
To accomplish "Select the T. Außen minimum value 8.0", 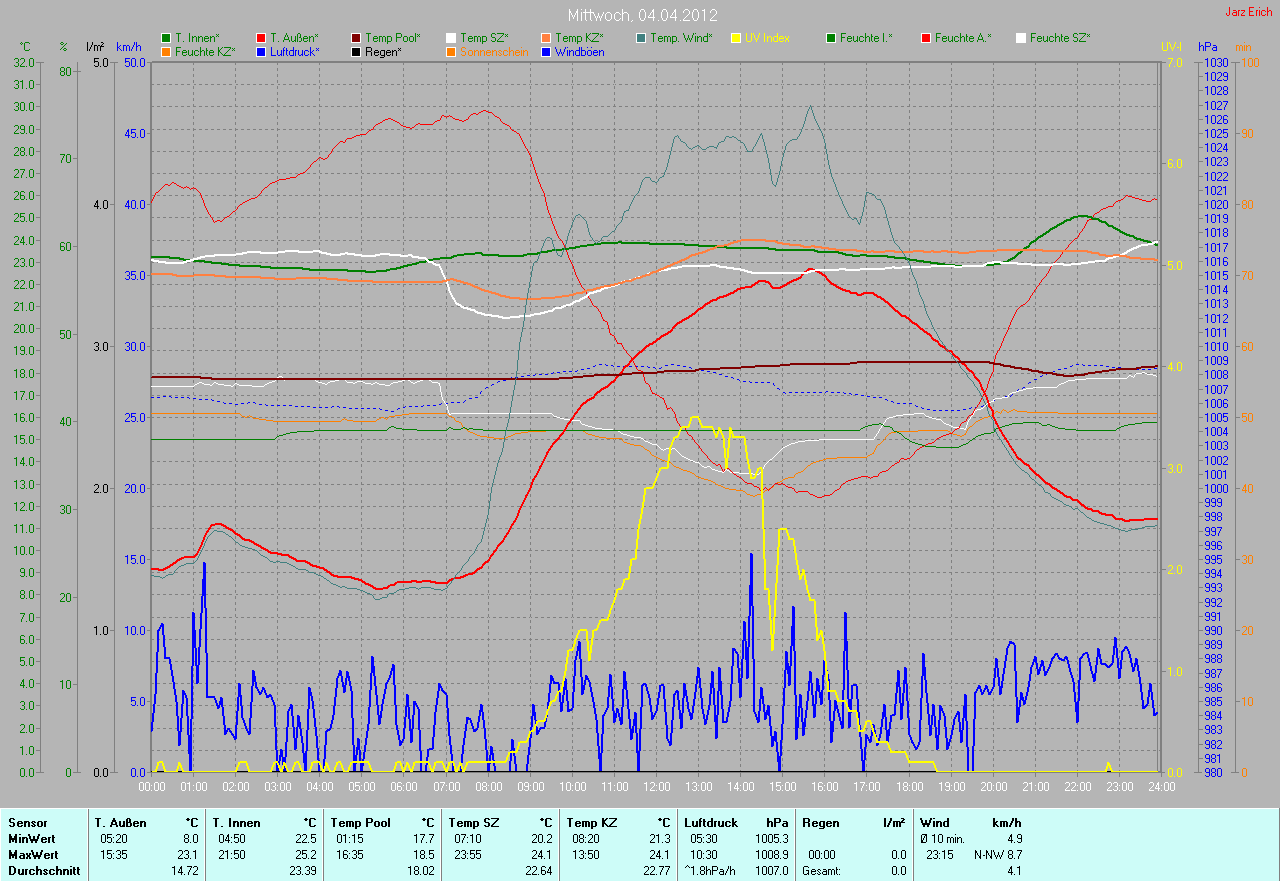I will click(x=190, y=839).
